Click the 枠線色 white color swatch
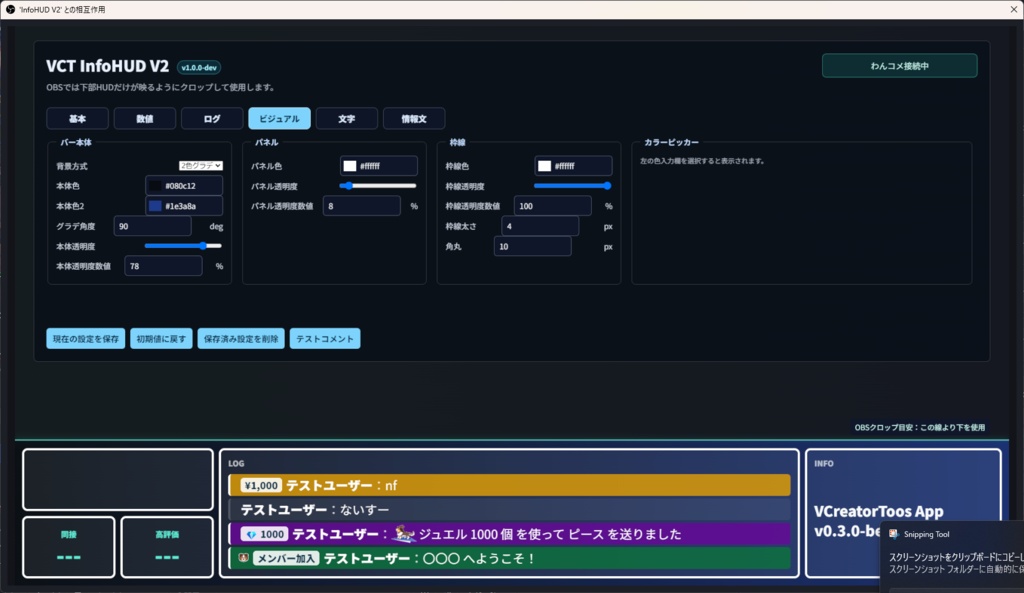Viewport: 1024px width, 593px height. tap(545, 166)
